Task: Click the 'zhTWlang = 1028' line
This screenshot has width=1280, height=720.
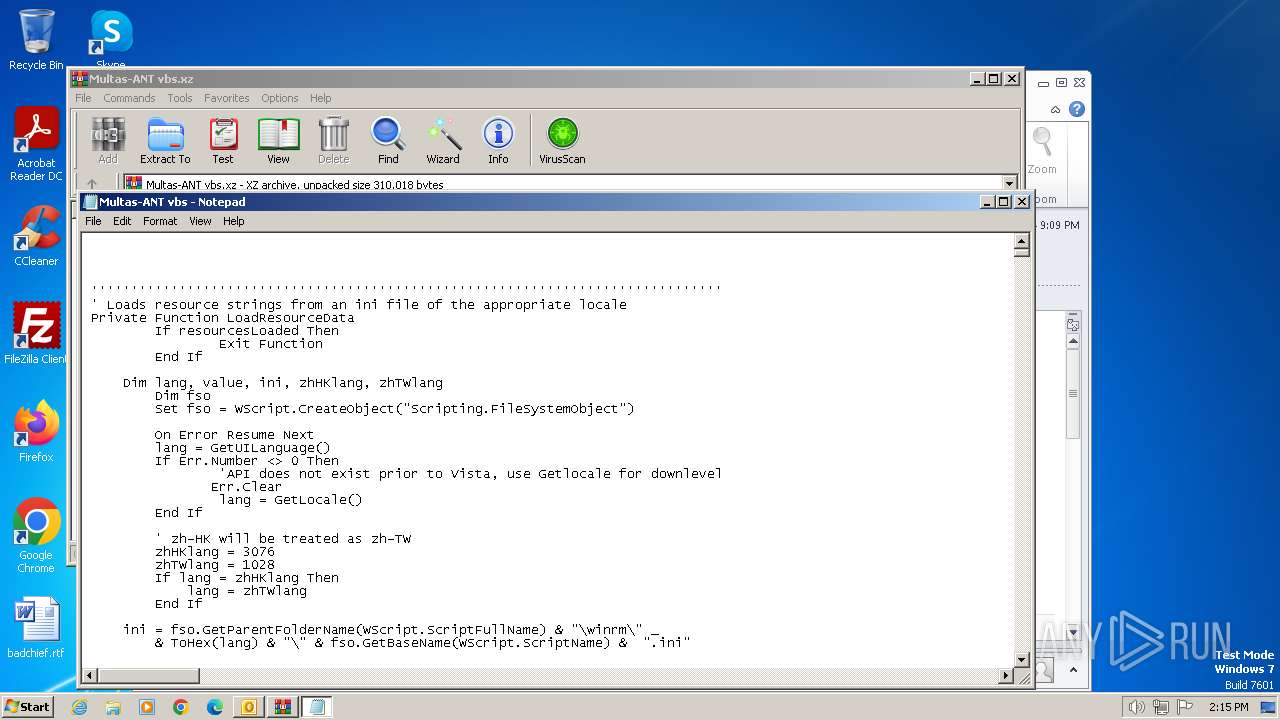Action: pyautogui.click(x=214, y=565)
